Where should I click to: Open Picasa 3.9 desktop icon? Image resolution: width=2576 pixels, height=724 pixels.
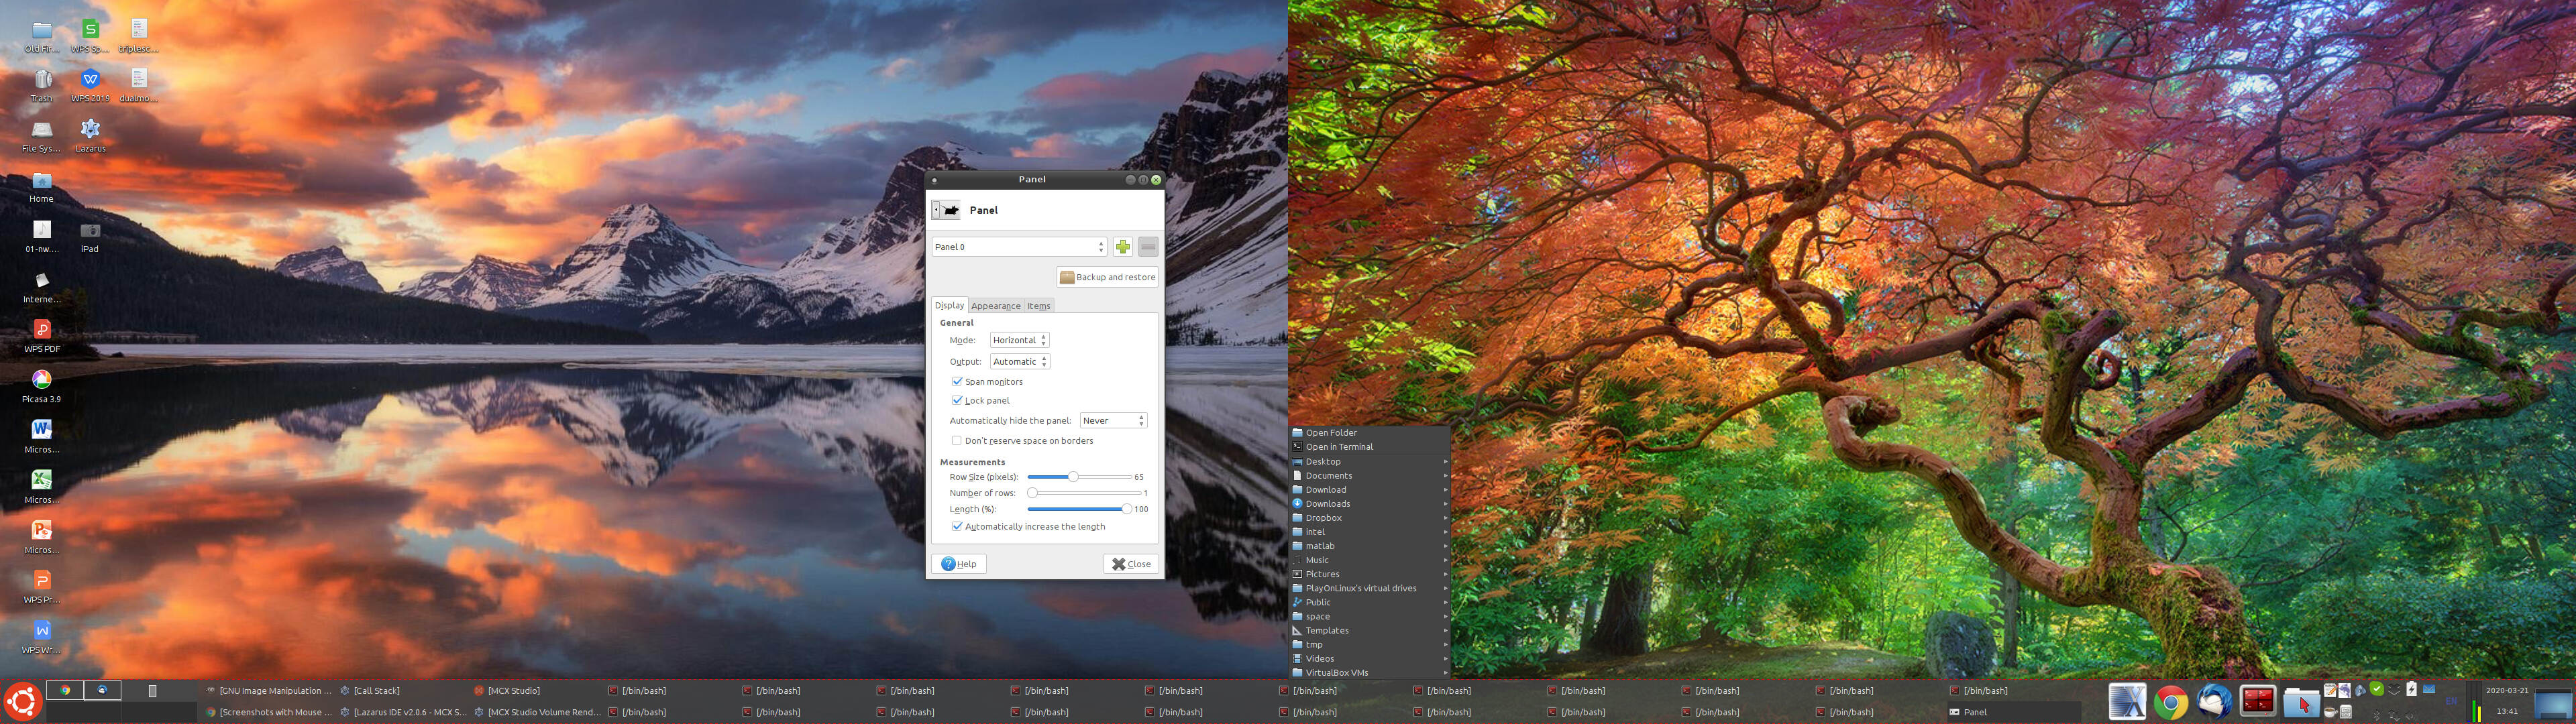[x=41, y=380]
